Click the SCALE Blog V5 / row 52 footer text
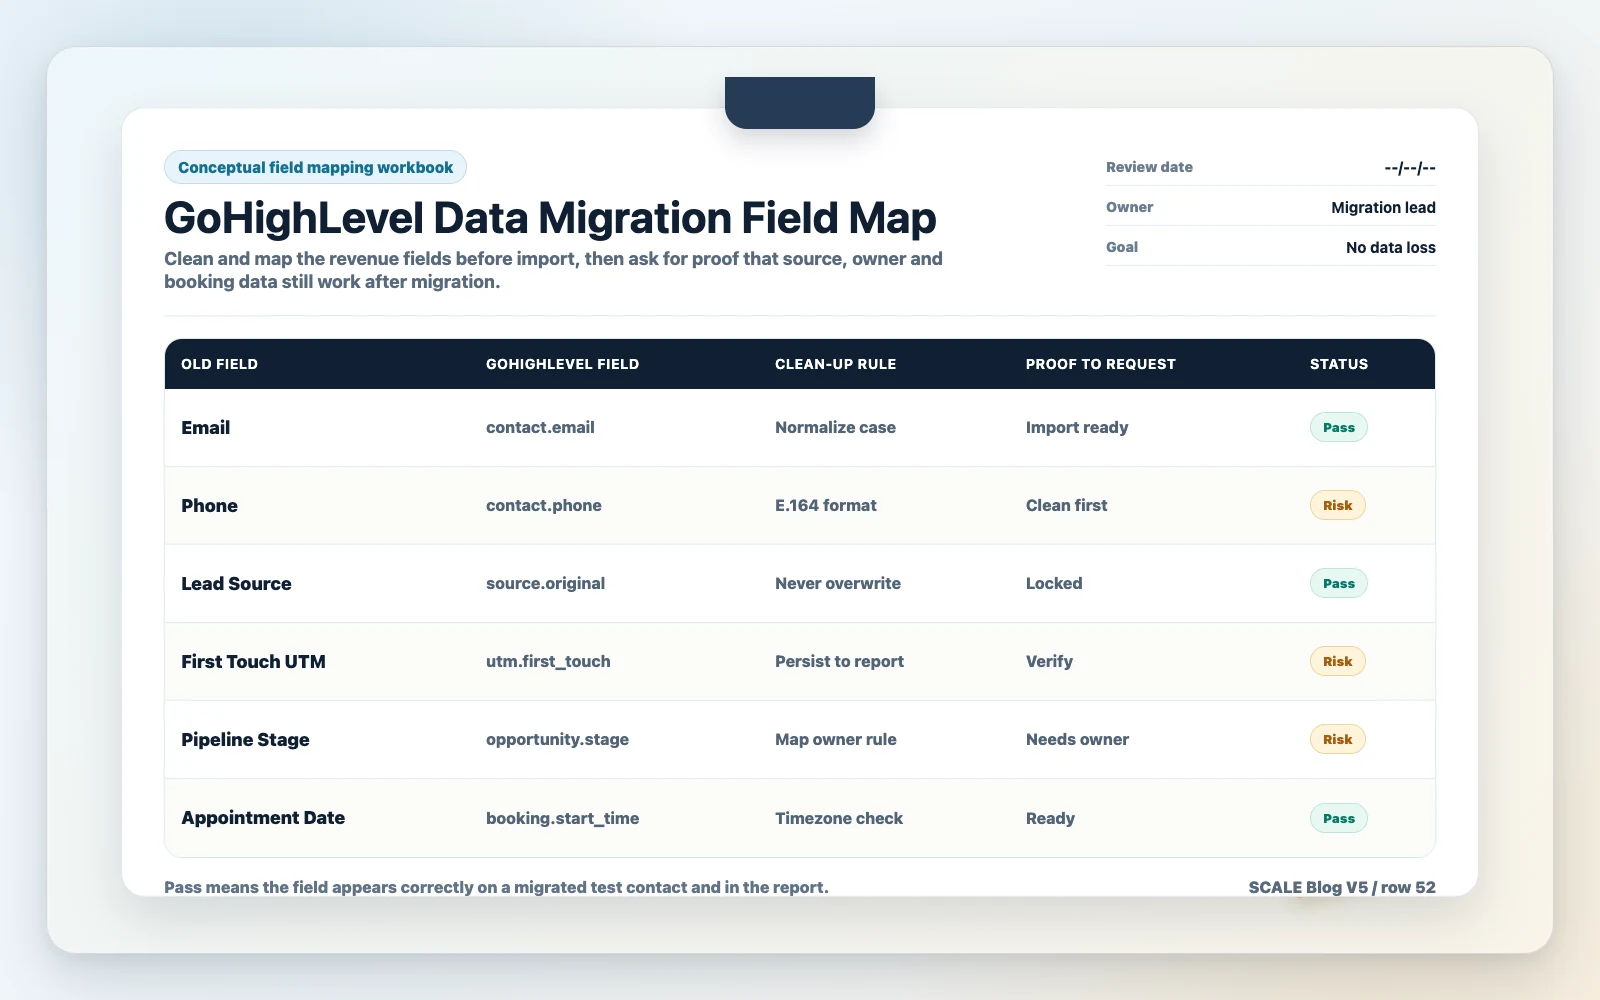 [x=1342, y=887]
